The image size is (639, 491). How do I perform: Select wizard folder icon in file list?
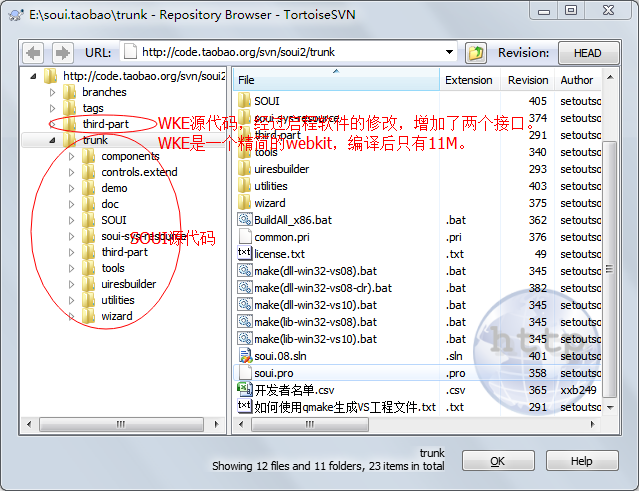(x=245, y=203)
